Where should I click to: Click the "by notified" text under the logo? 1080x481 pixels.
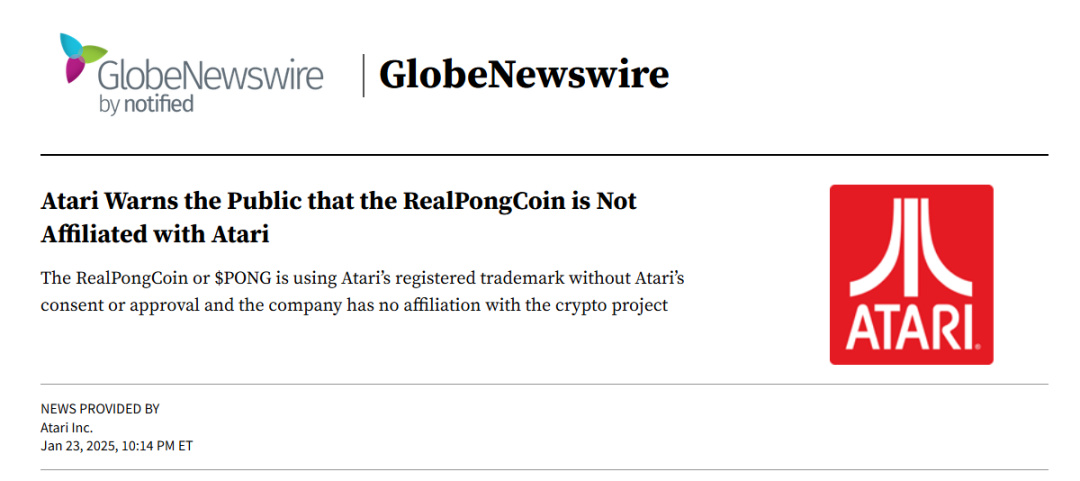[146, 103]
